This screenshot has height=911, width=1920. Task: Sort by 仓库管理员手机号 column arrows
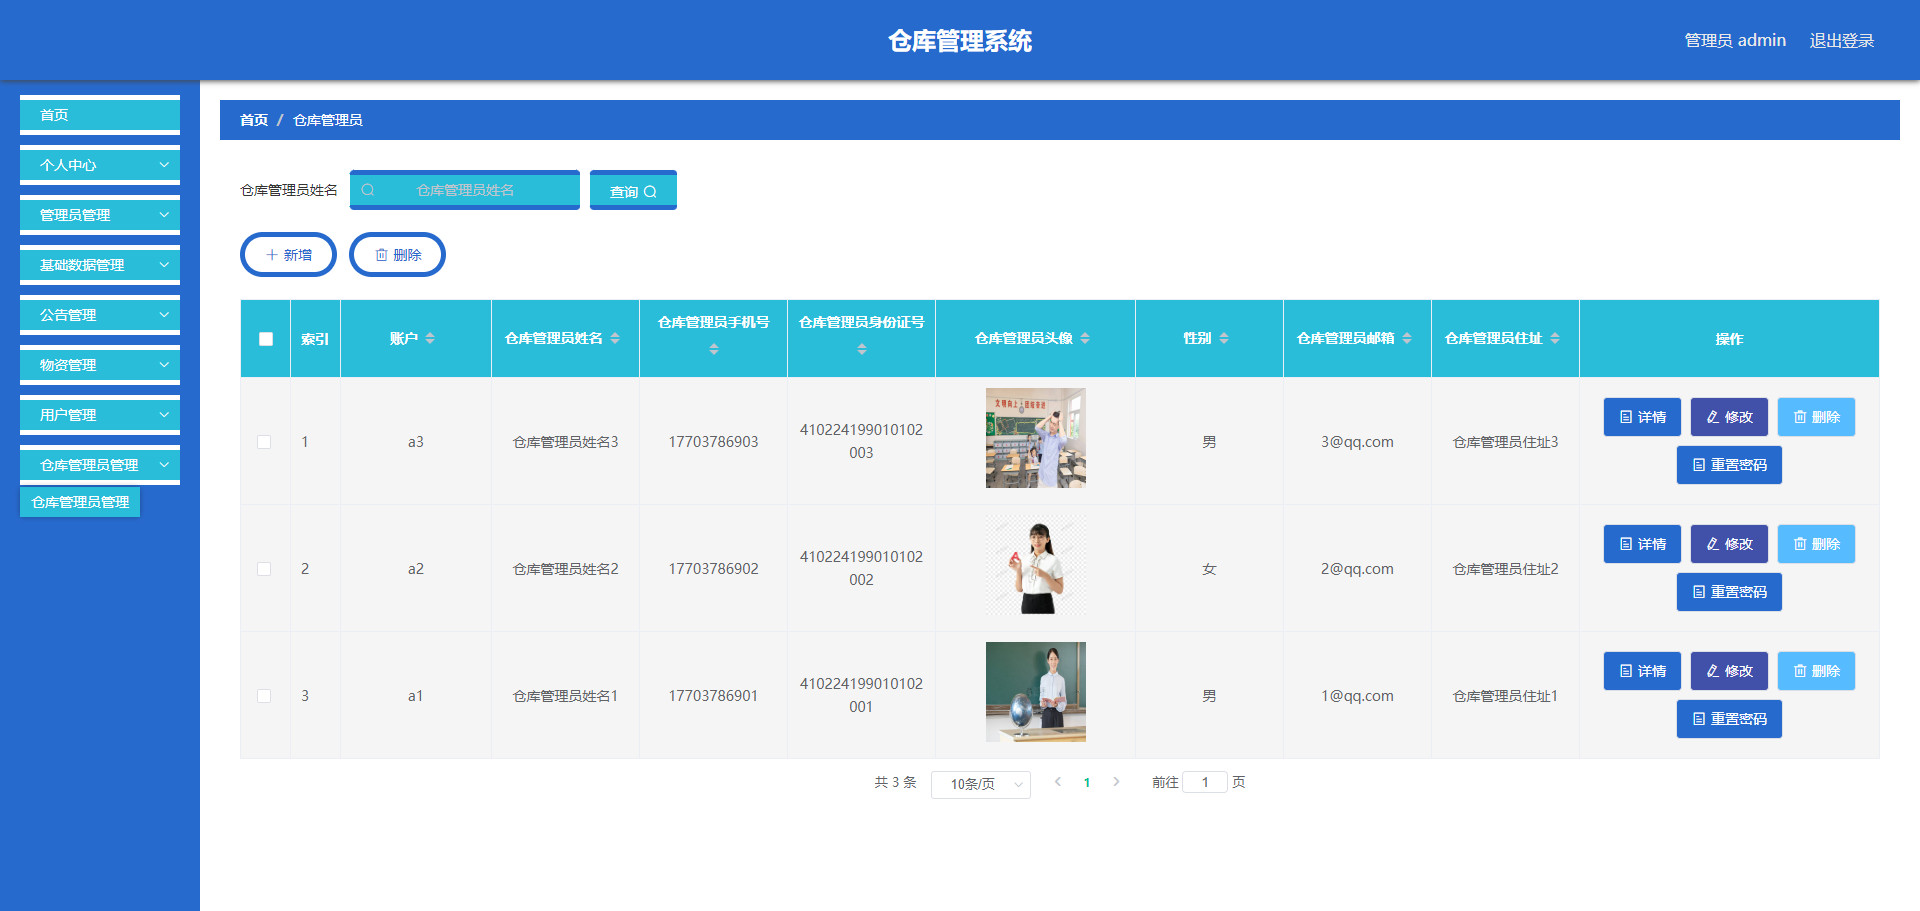(714, 349)
